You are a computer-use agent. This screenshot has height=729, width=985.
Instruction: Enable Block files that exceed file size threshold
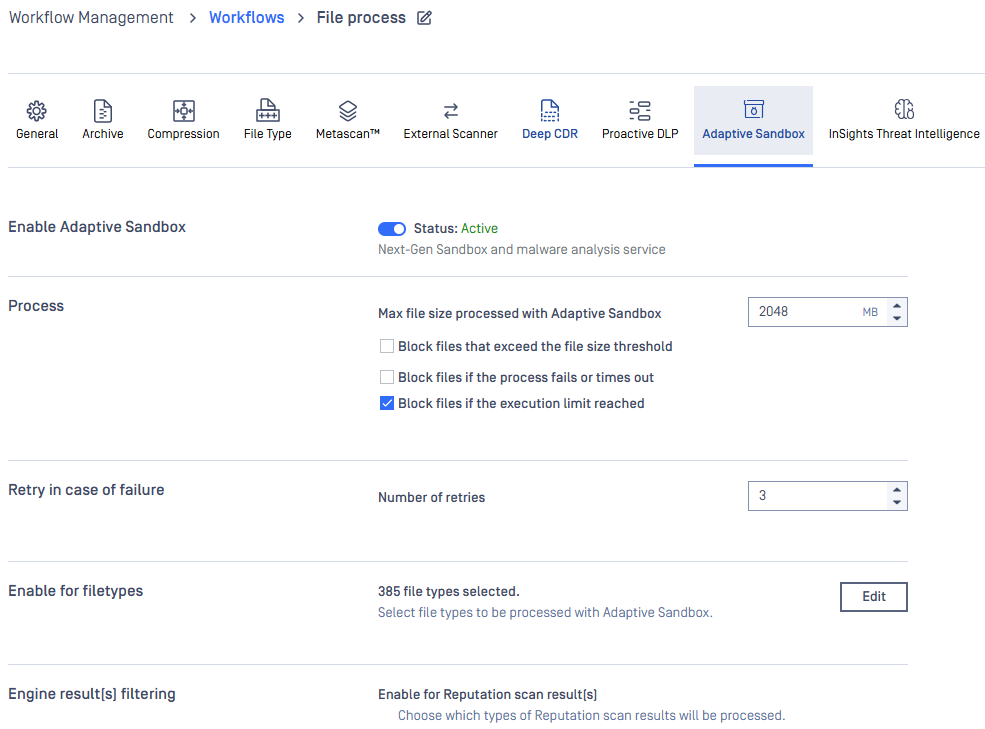click(x=387, y=346)
